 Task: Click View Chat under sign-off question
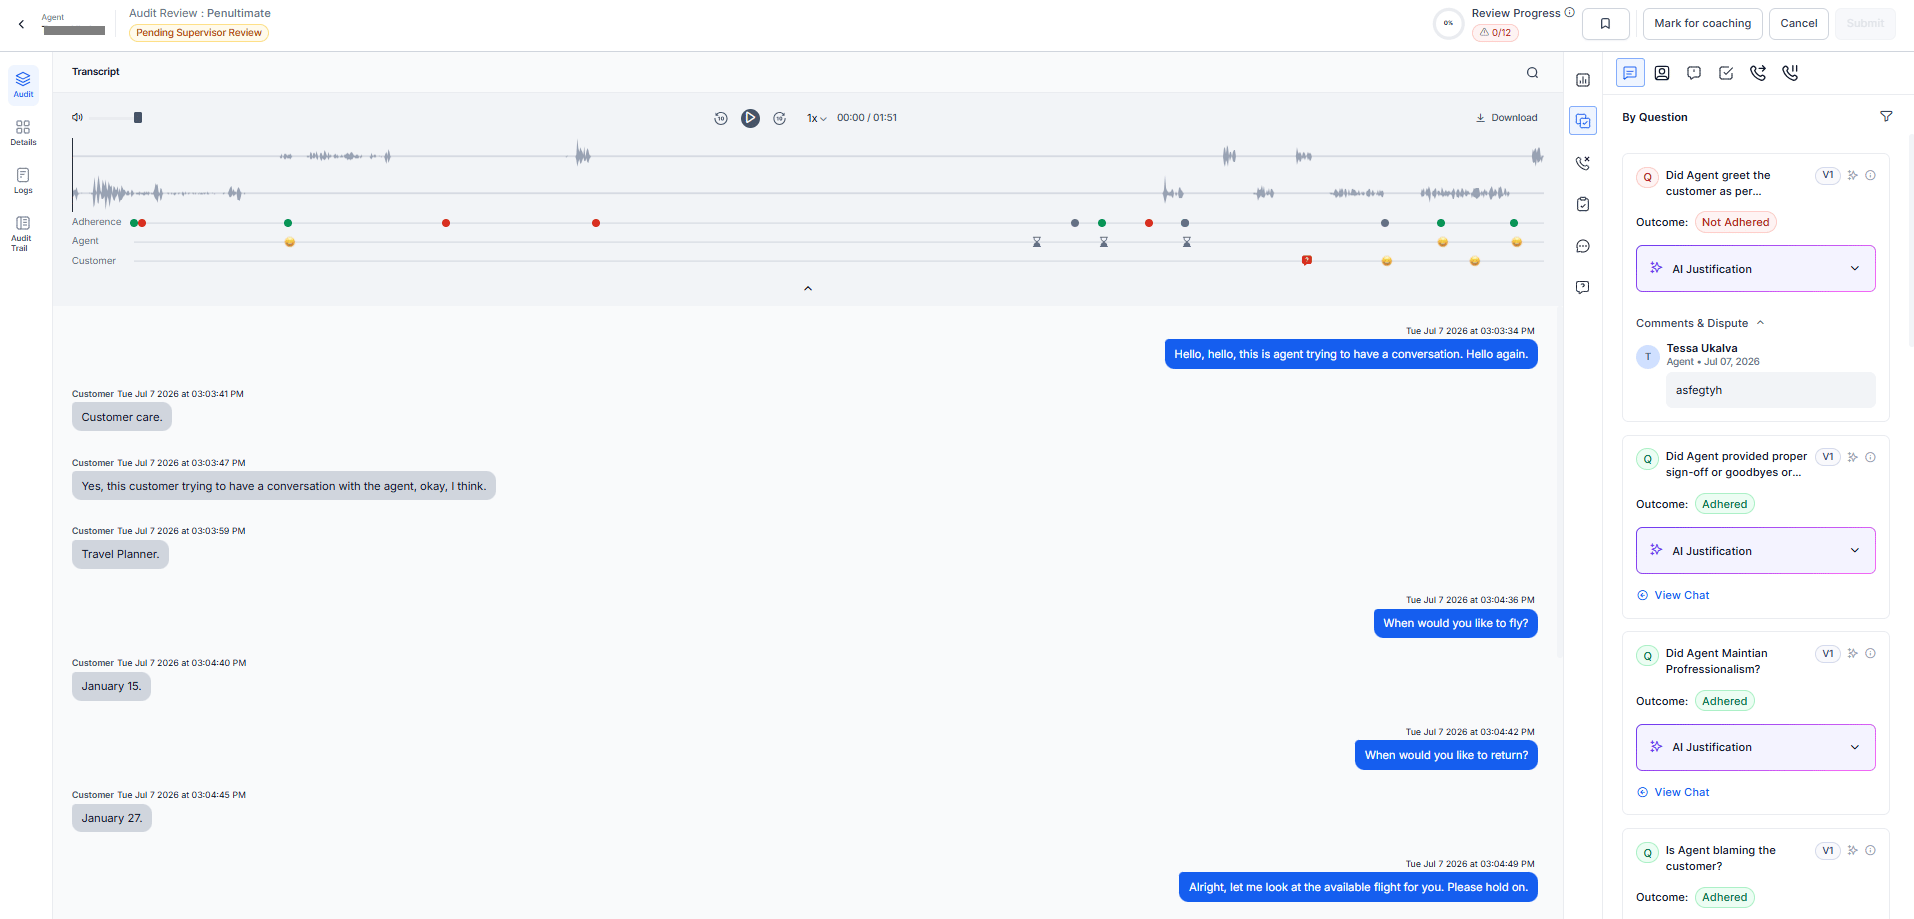1673,595
